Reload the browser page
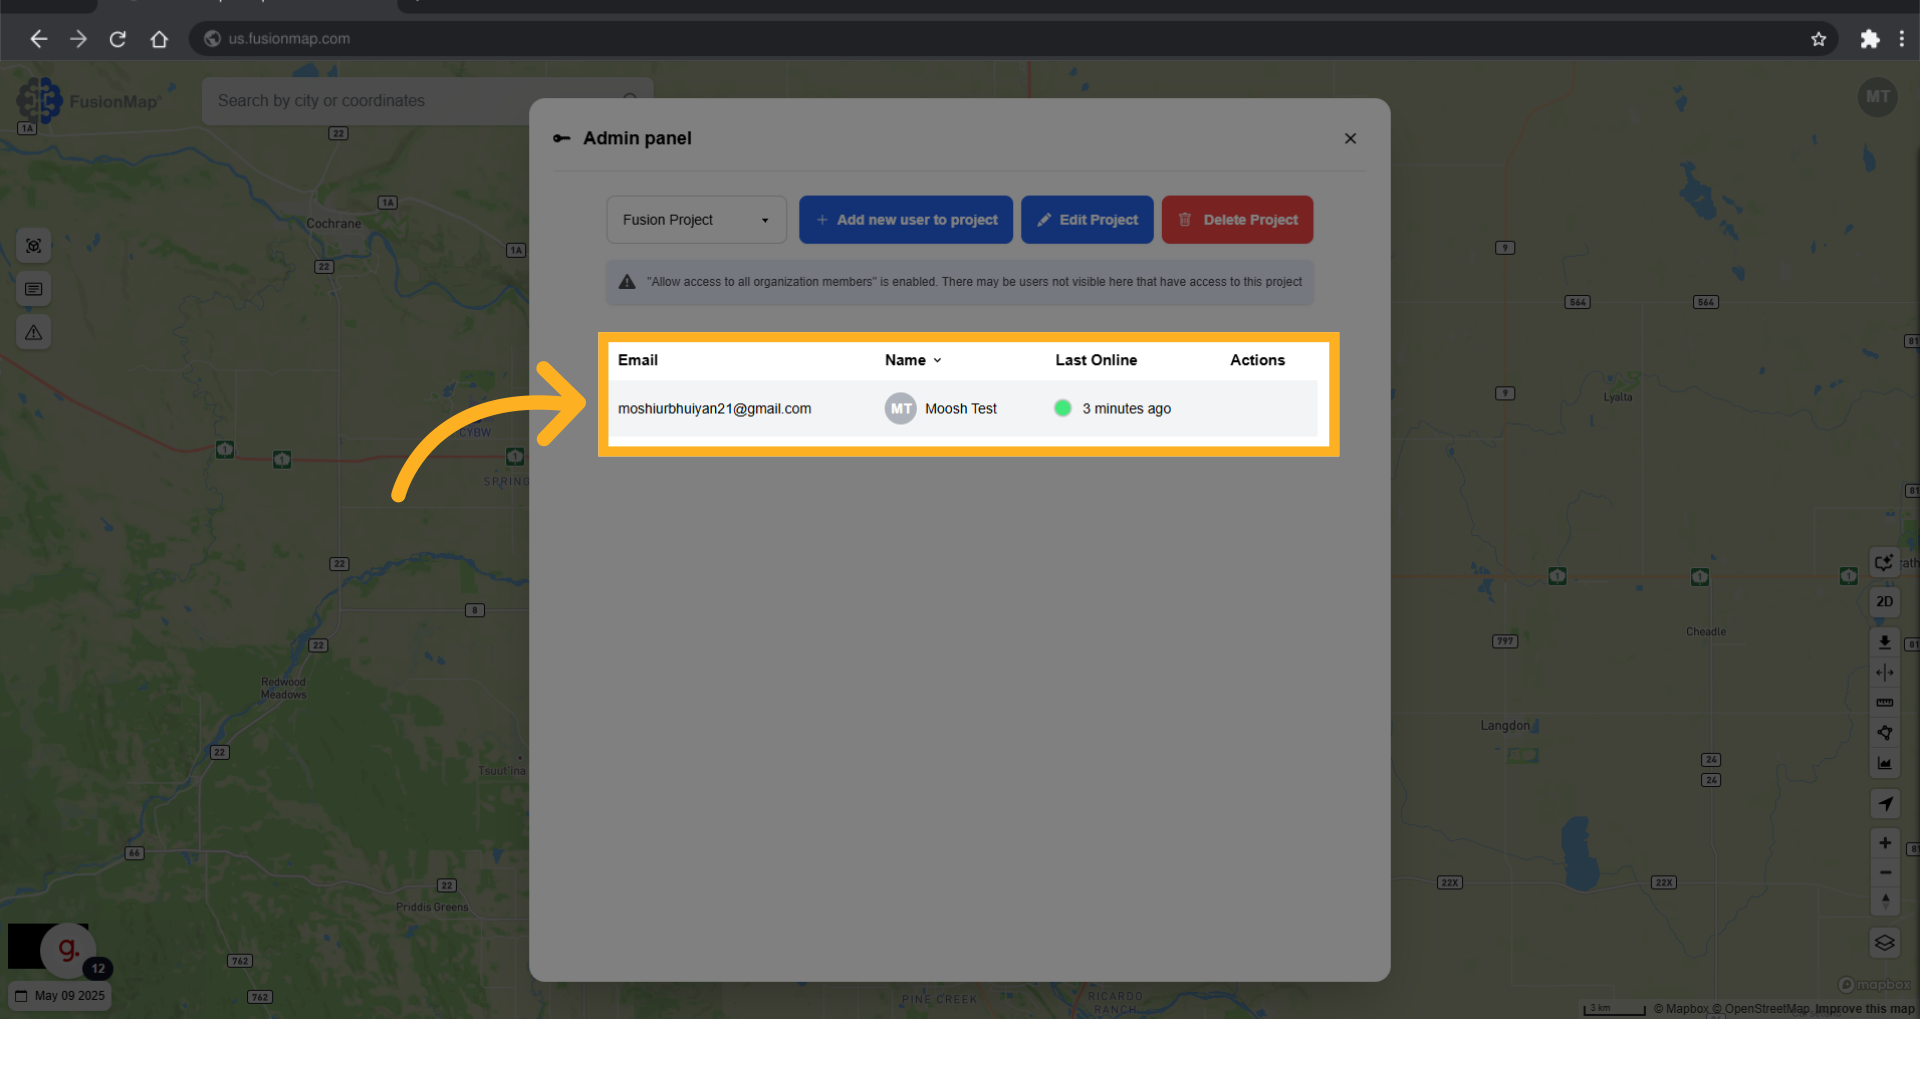Screen dimensions: 1920x1080 tap(118, 39)
